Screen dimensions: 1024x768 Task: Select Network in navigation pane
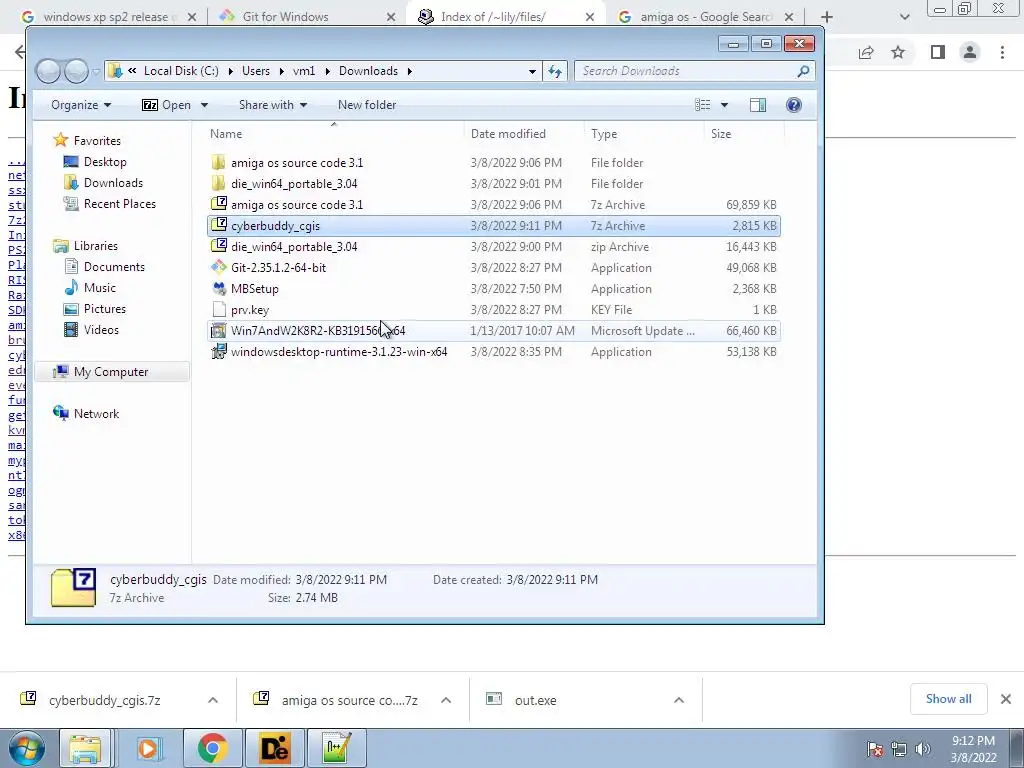(x=86, y=413)
